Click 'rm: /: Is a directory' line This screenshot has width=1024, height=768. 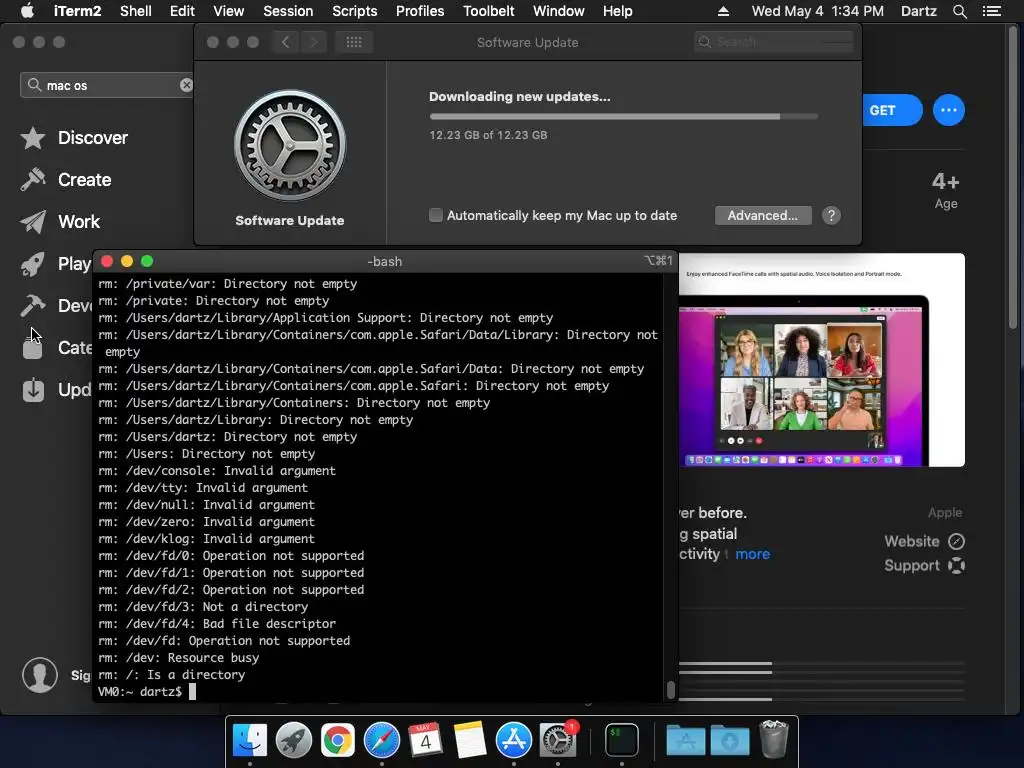(171, 675)
